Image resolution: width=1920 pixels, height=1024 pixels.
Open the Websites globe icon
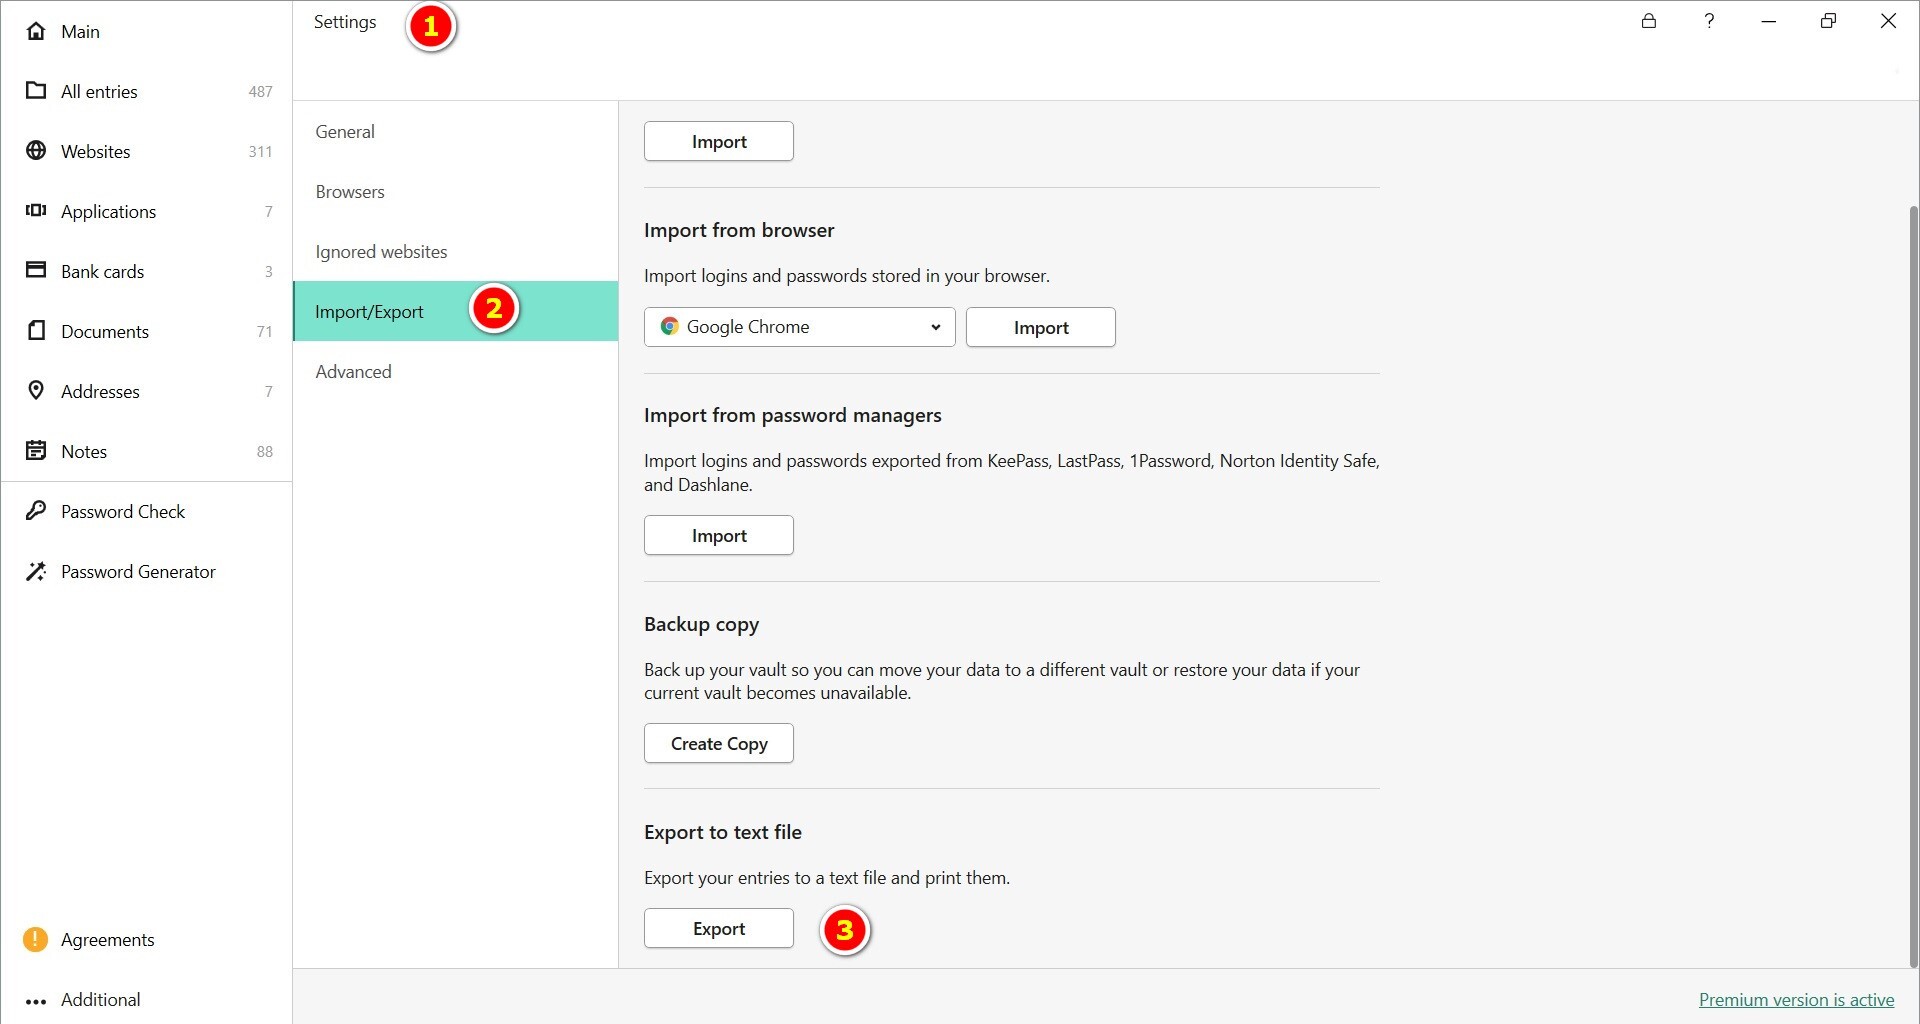[x=36, y=151]
